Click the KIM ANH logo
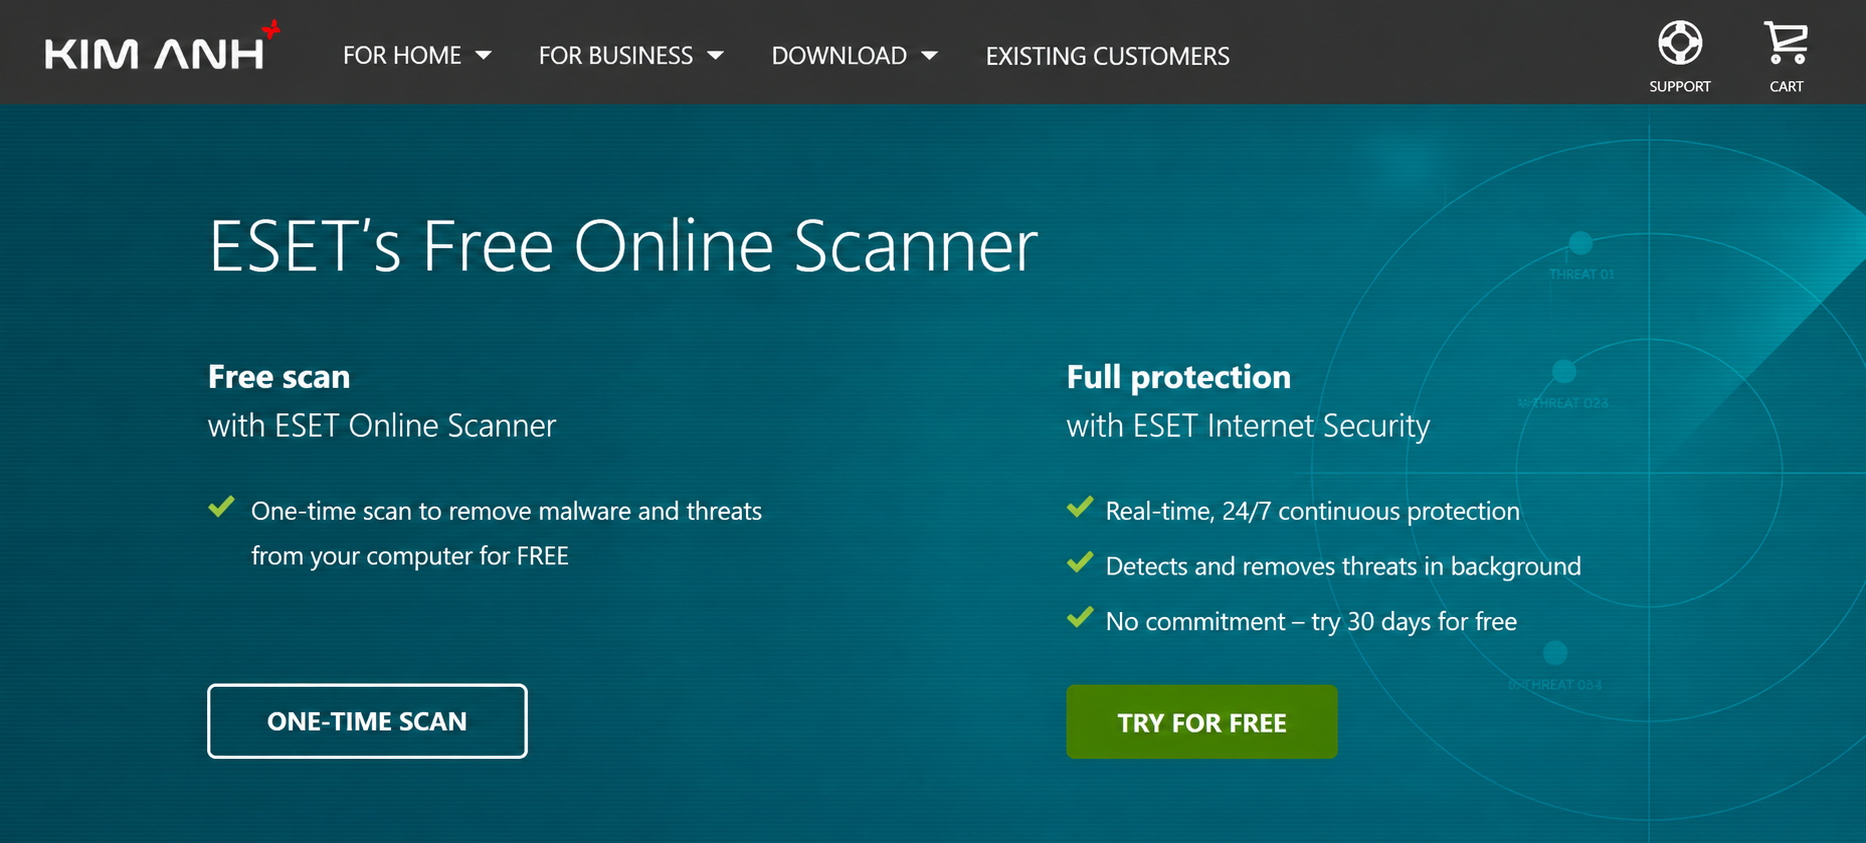1866x843 pixels. pos(162,47)
